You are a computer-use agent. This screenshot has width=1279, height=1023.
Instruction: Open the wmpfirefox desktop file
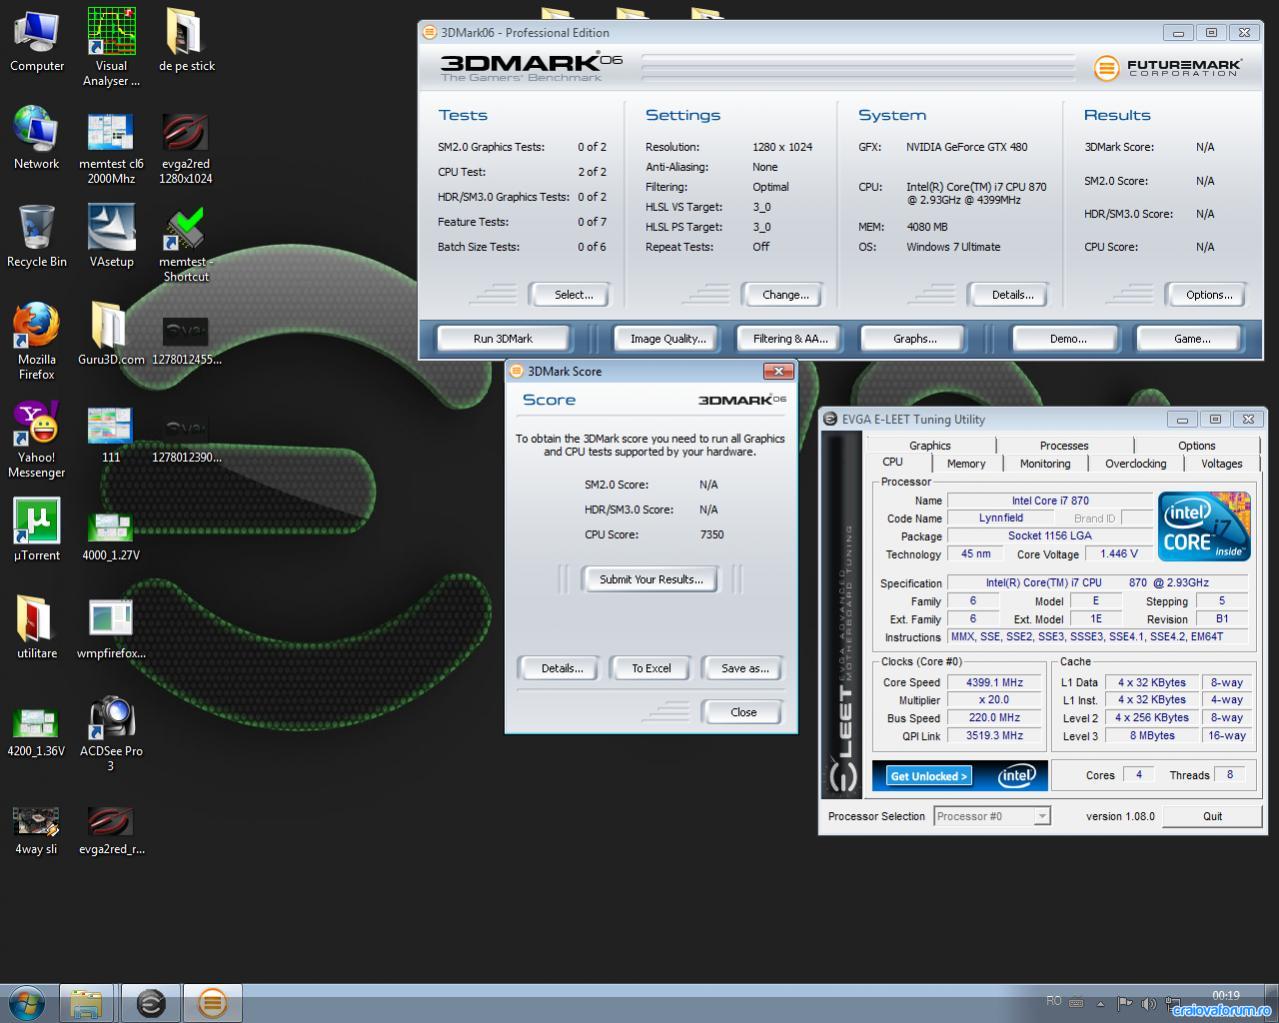coord(111,628)
